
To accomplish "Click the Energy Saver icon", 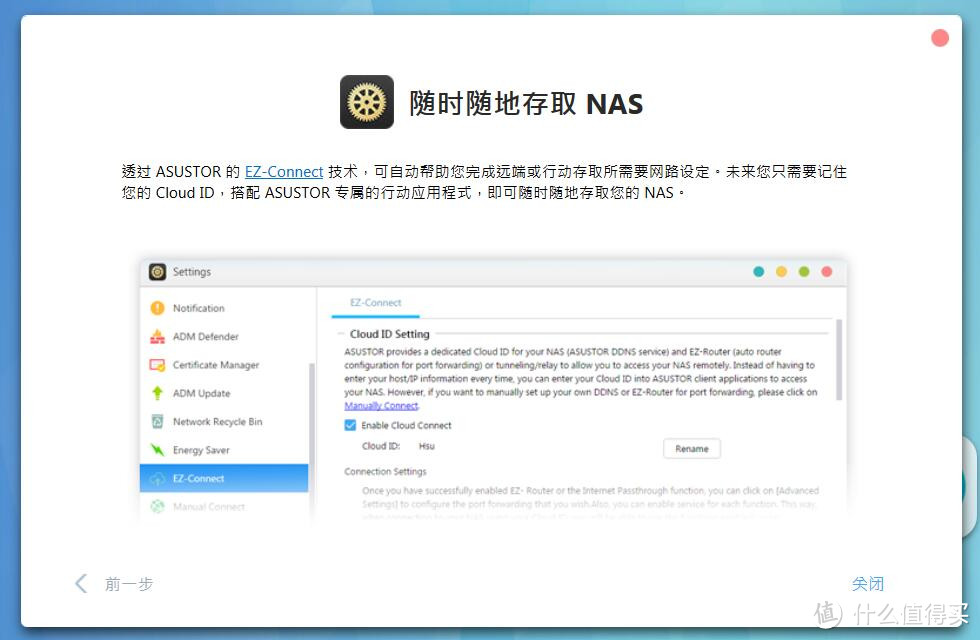I will click(158, 449).
